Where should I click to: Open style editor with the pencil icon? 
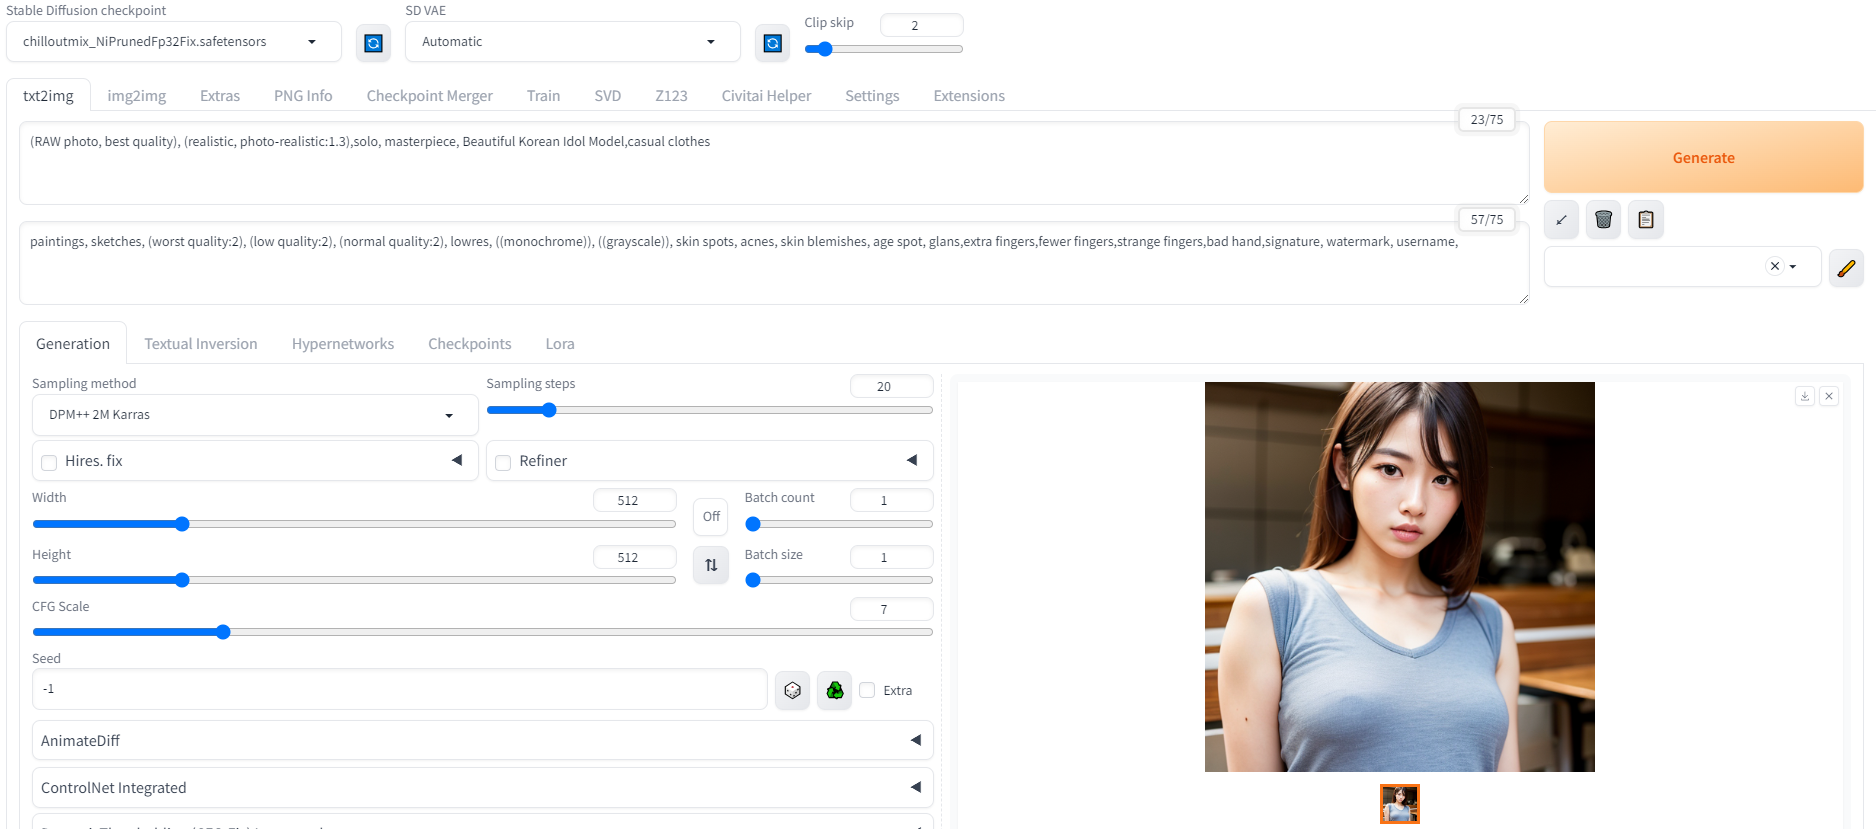point(1846,268)
